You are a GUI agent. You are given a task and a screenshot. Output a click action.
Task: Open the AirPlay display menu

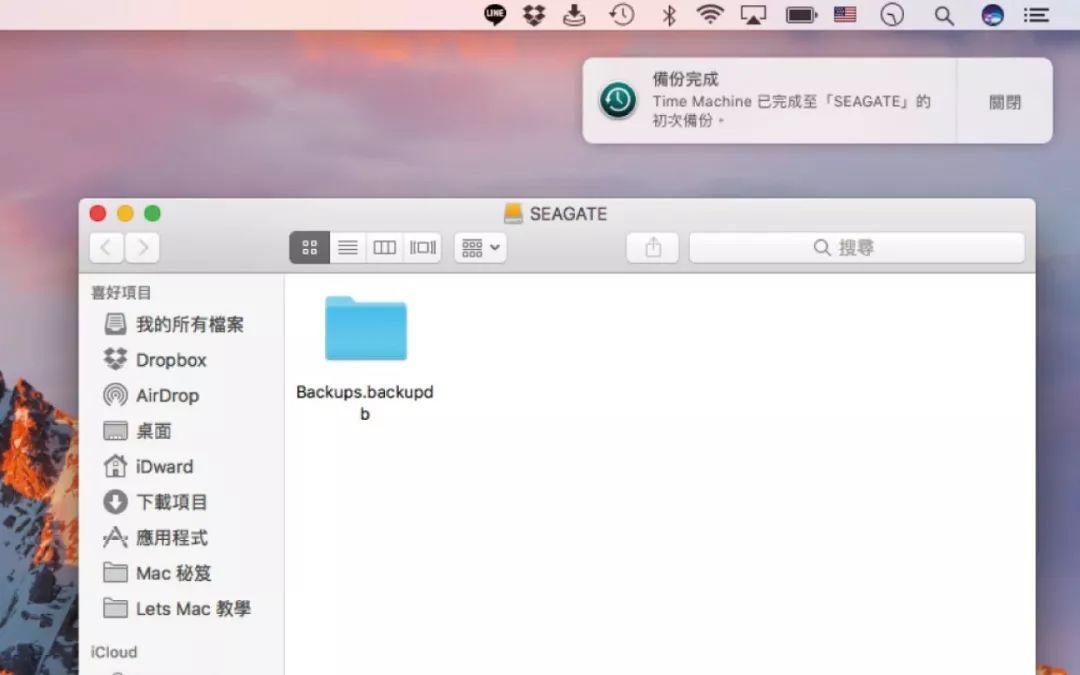click(x=753, y=14)
